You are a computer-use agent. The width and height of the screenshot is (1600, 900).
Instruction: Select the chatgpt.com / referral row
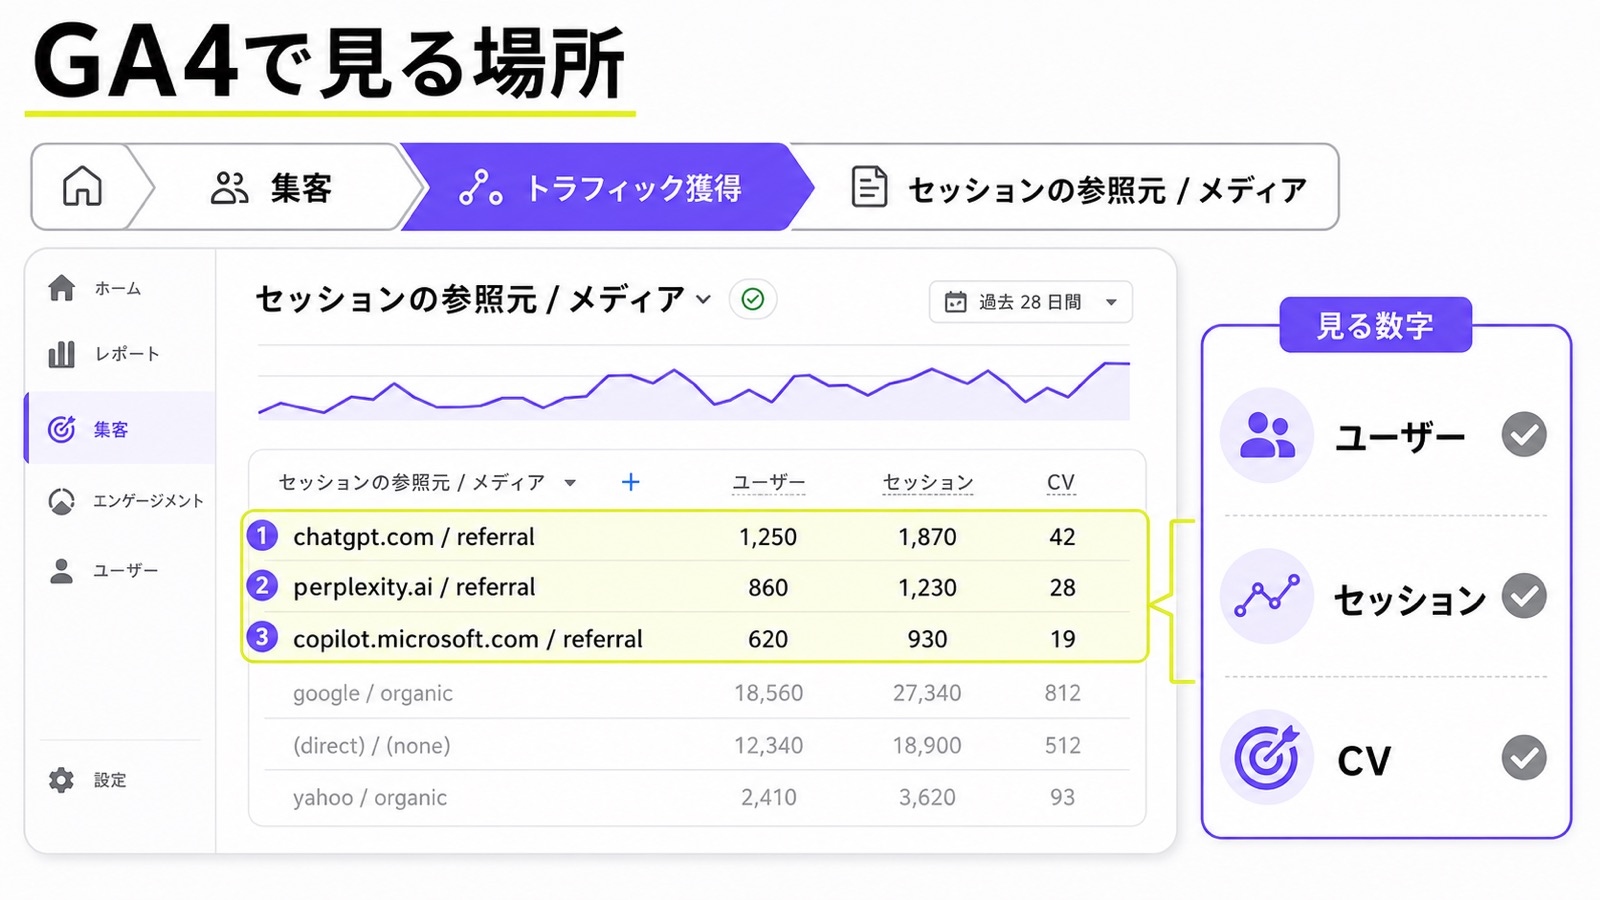coord(694,537)
